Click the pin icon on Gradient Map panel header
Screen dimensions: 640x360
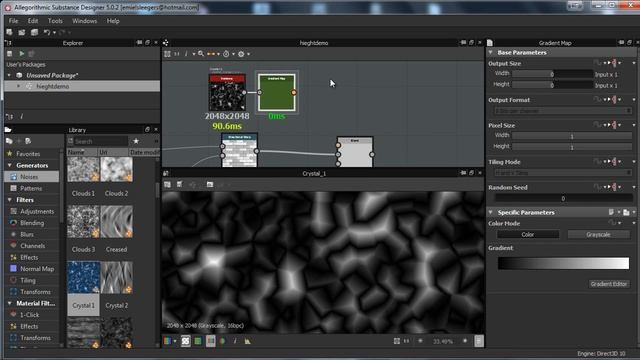click(621, 42)
